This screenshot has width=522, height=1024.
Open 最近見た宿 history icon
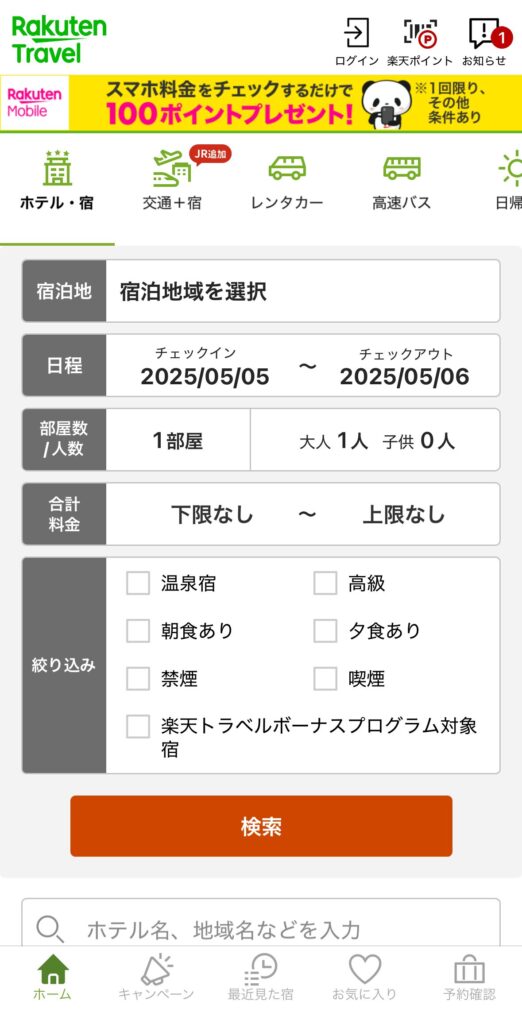[x=261, y=969]
